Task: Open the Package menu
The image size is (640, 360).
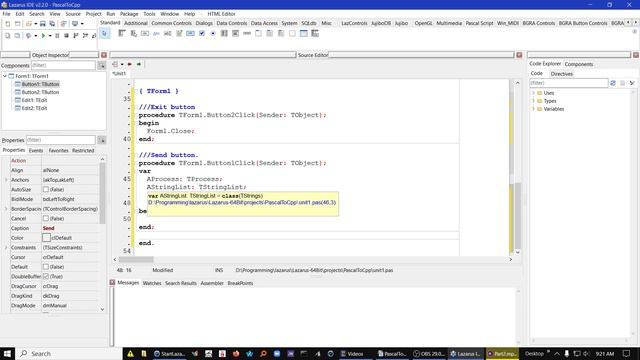Action: click(129, 14)
